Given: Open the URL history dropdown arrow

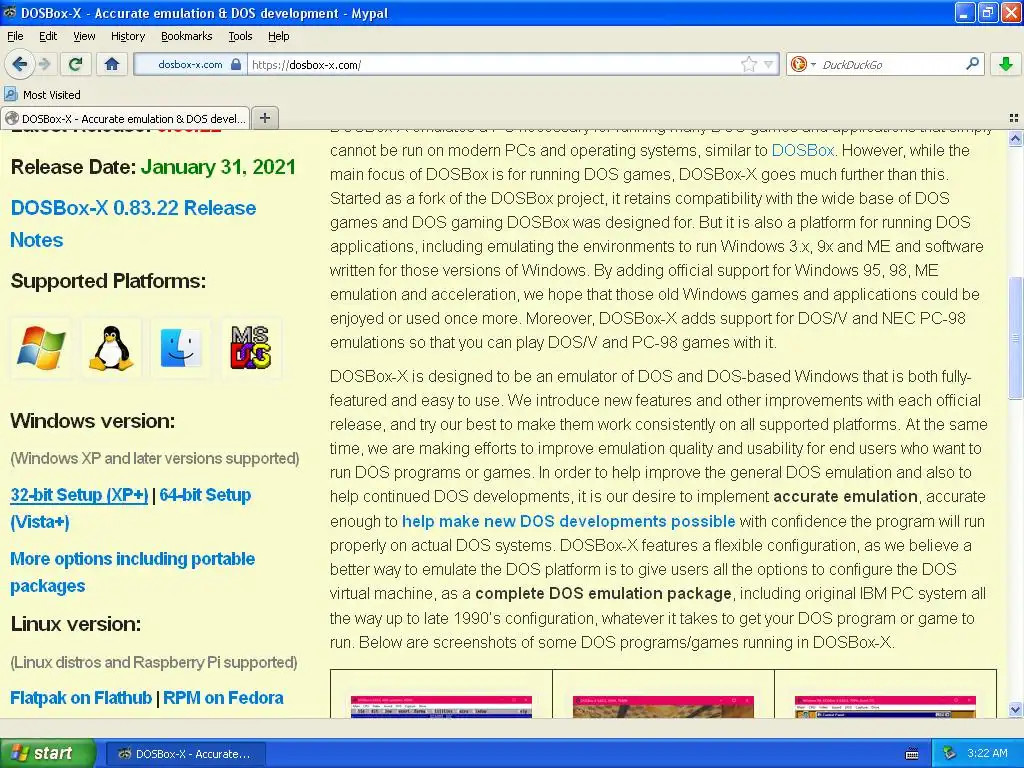Looking at the screenshot, I should (769, 64).
